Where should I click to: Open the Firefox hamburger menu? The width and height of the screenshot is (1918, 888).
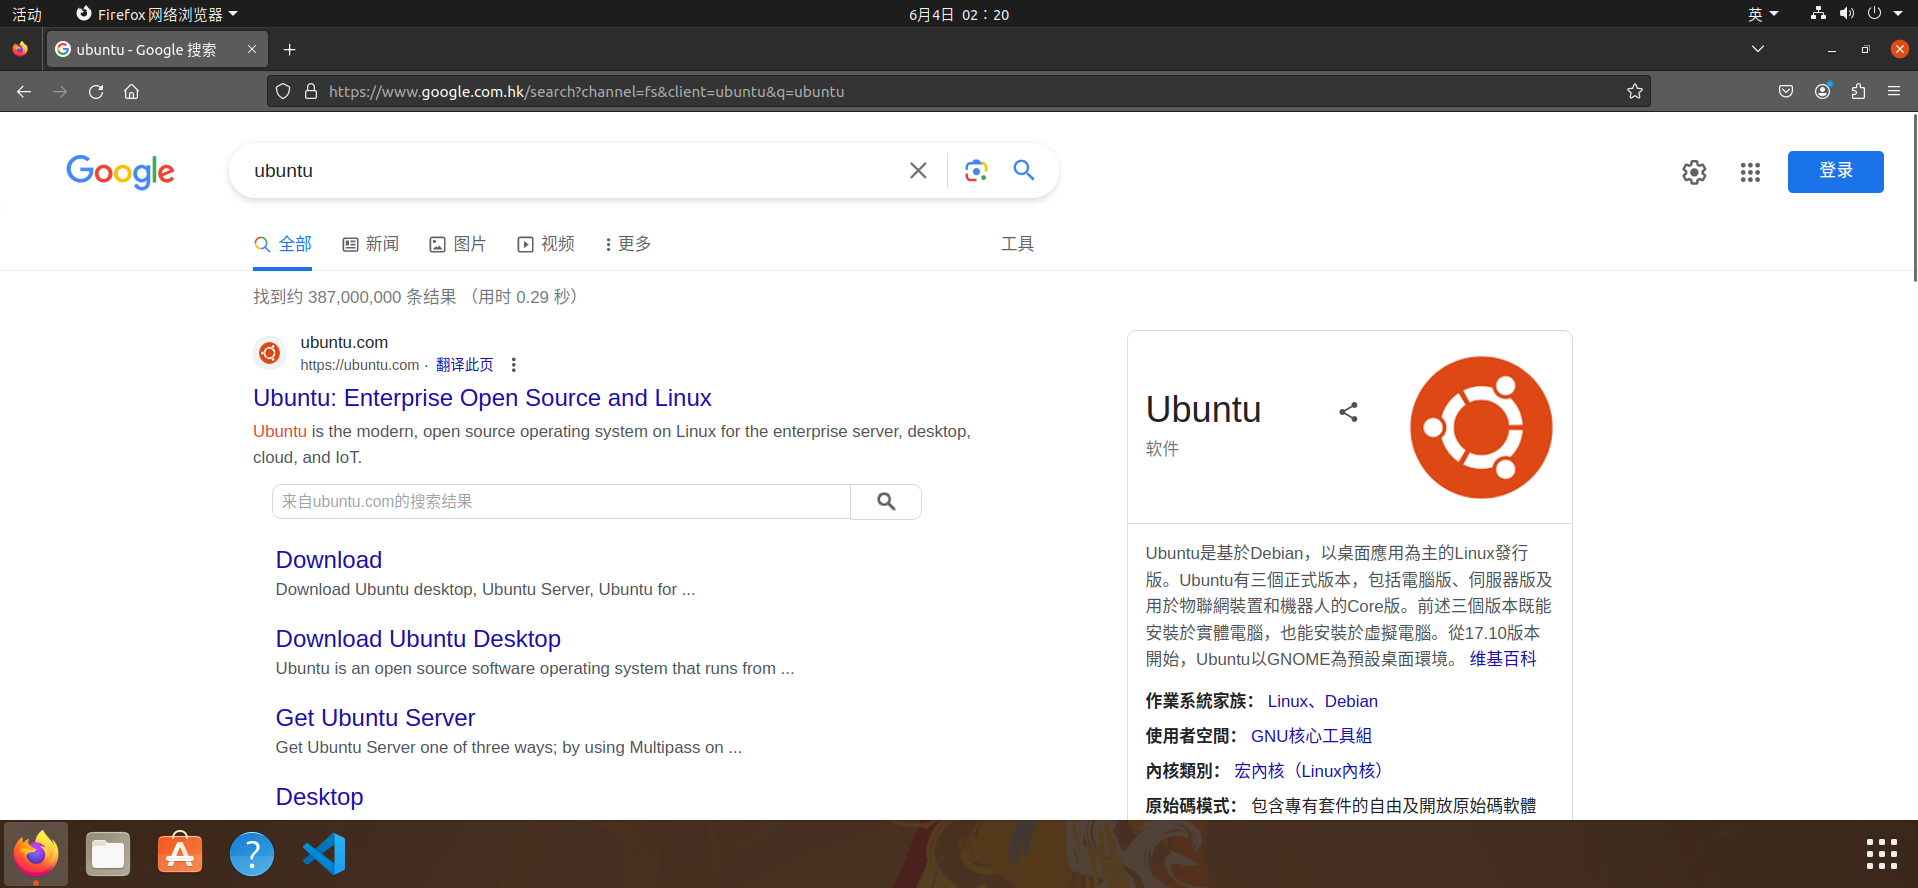coord(1894,91)
